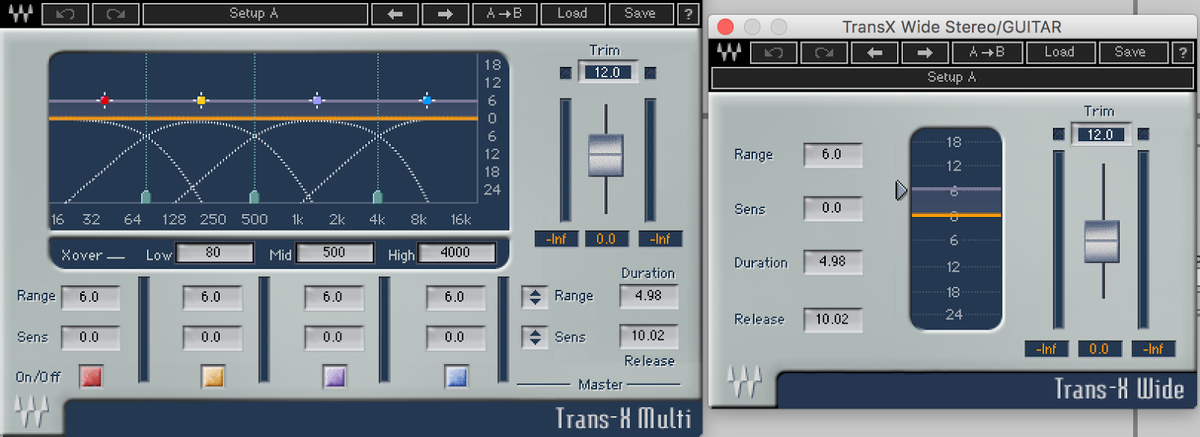Click the Trim value field in TransX Wide
The image size is (1200, 437).
pyautogui.click(x=1100, y=134)
